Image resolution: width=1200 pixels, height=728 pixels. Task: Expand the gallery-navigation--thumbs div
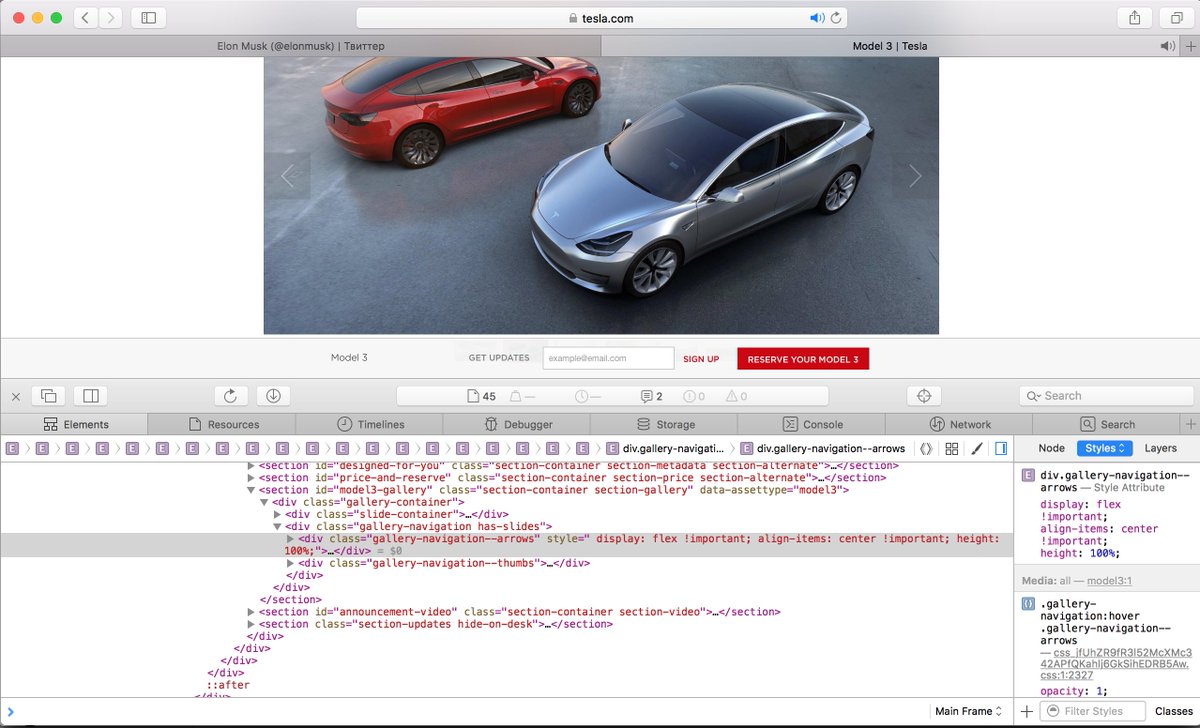pos(291,563)
